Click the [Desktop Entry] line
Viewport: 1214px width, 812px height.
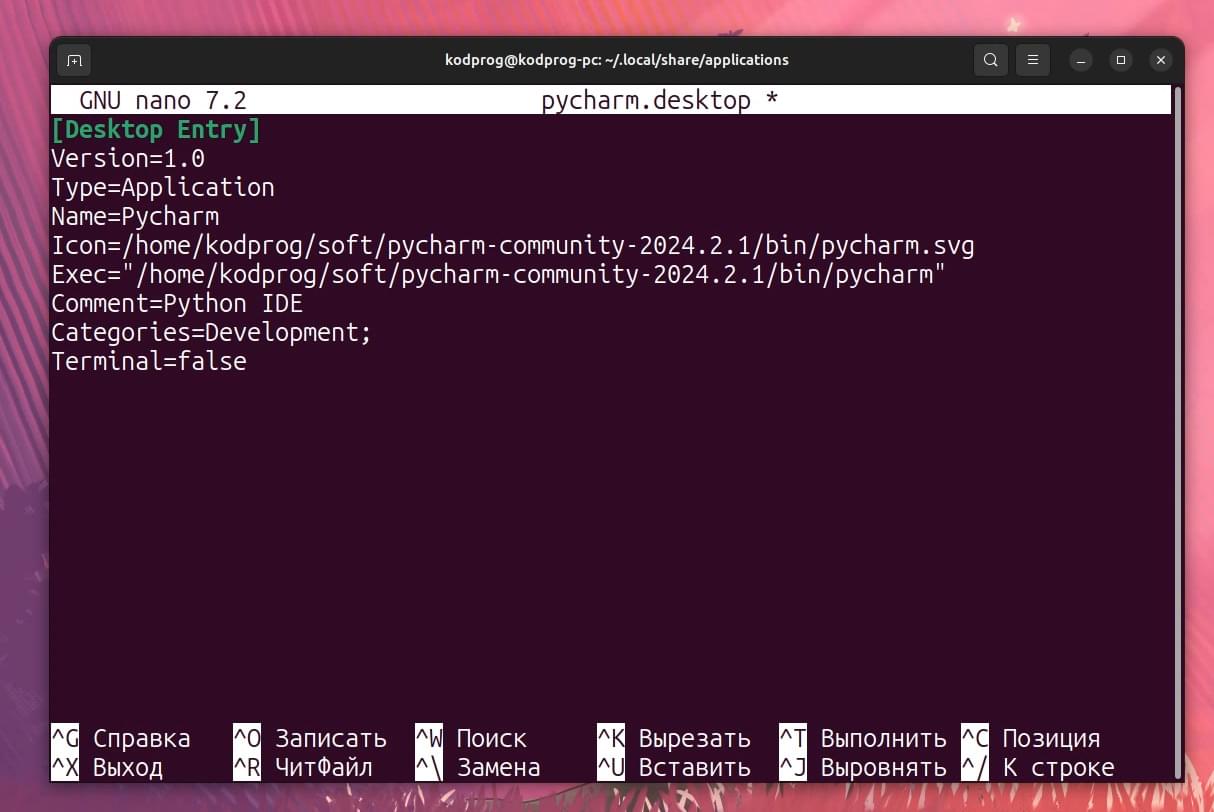click(156, 130)
